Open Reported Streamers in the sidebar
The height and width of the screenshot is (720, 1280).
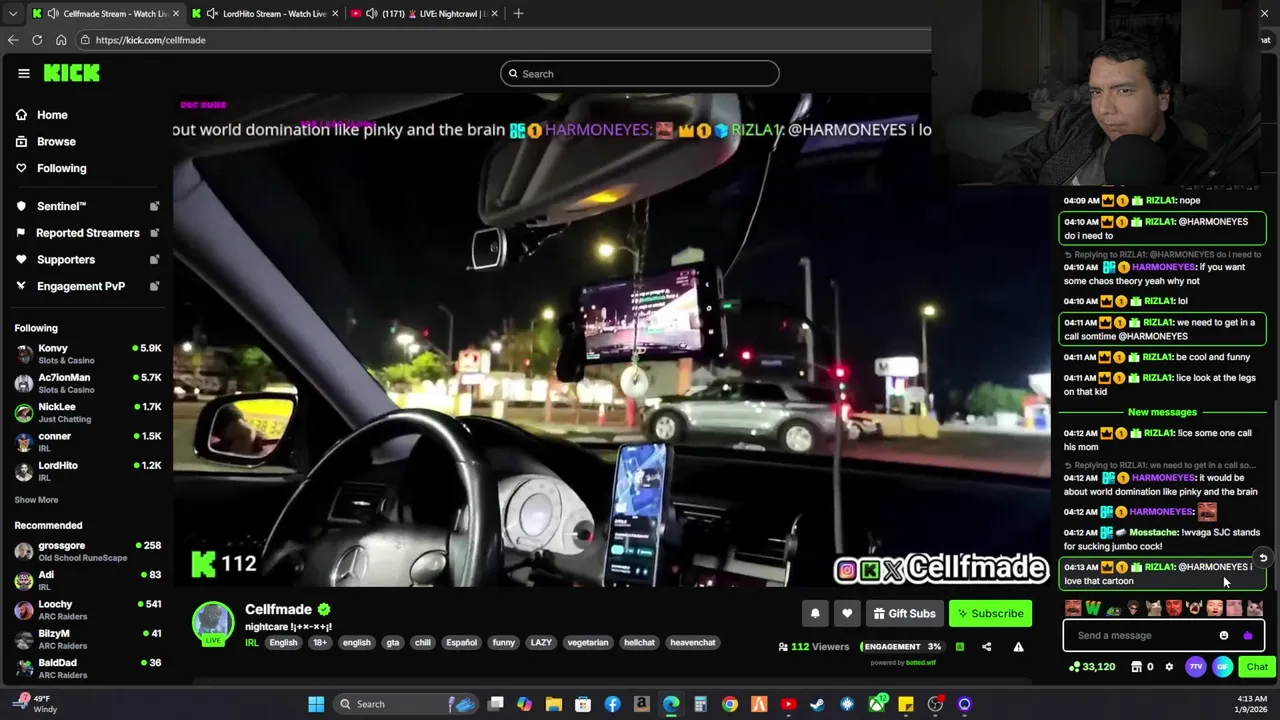tap(88, 233)
